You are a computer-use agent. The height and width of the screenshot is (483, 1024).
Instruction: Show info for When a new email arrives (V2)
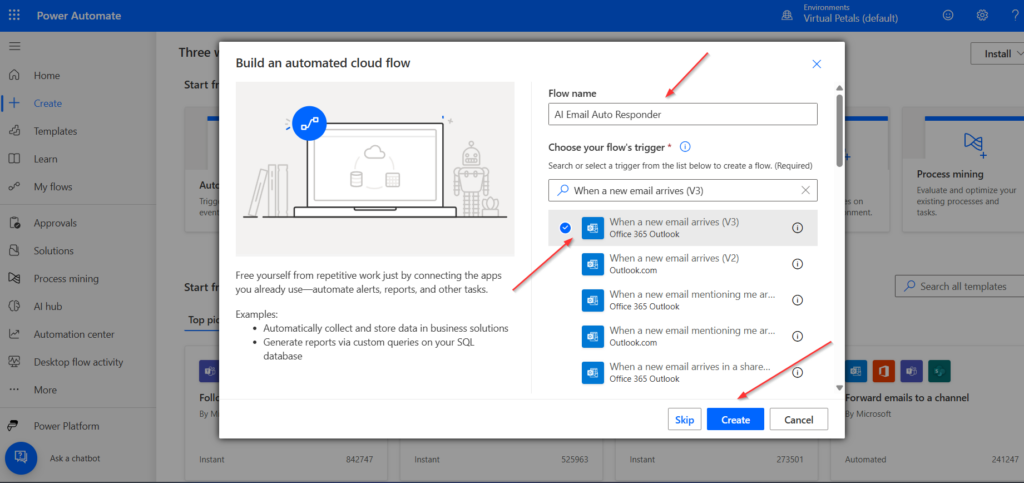797,264
